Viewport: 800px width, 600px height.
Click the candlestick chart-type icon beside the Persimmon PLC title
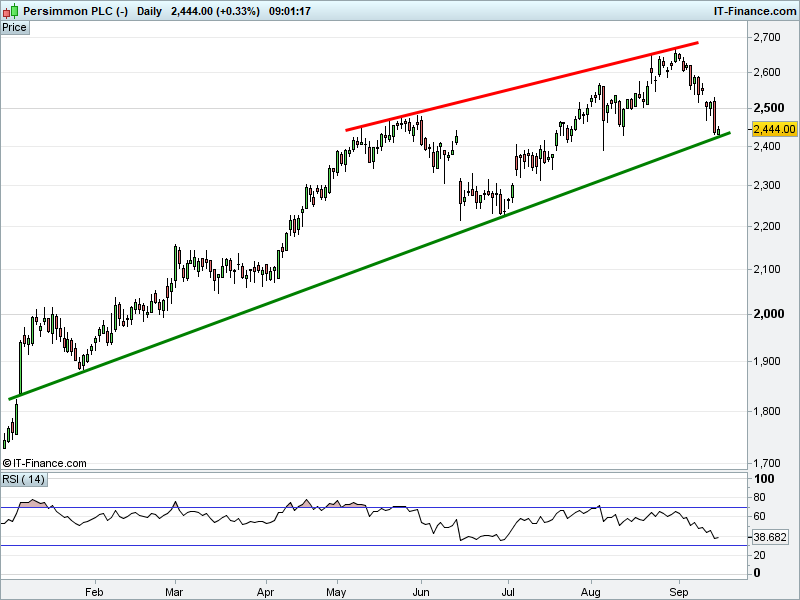[x=11, y=11]
